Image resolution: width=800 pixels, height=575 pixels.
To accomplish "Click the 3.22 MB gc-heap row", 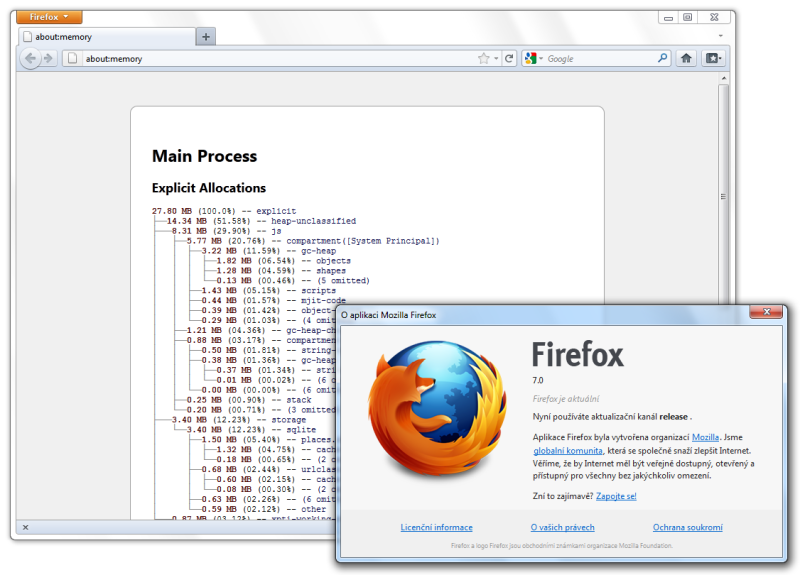I will coord(268,251).
